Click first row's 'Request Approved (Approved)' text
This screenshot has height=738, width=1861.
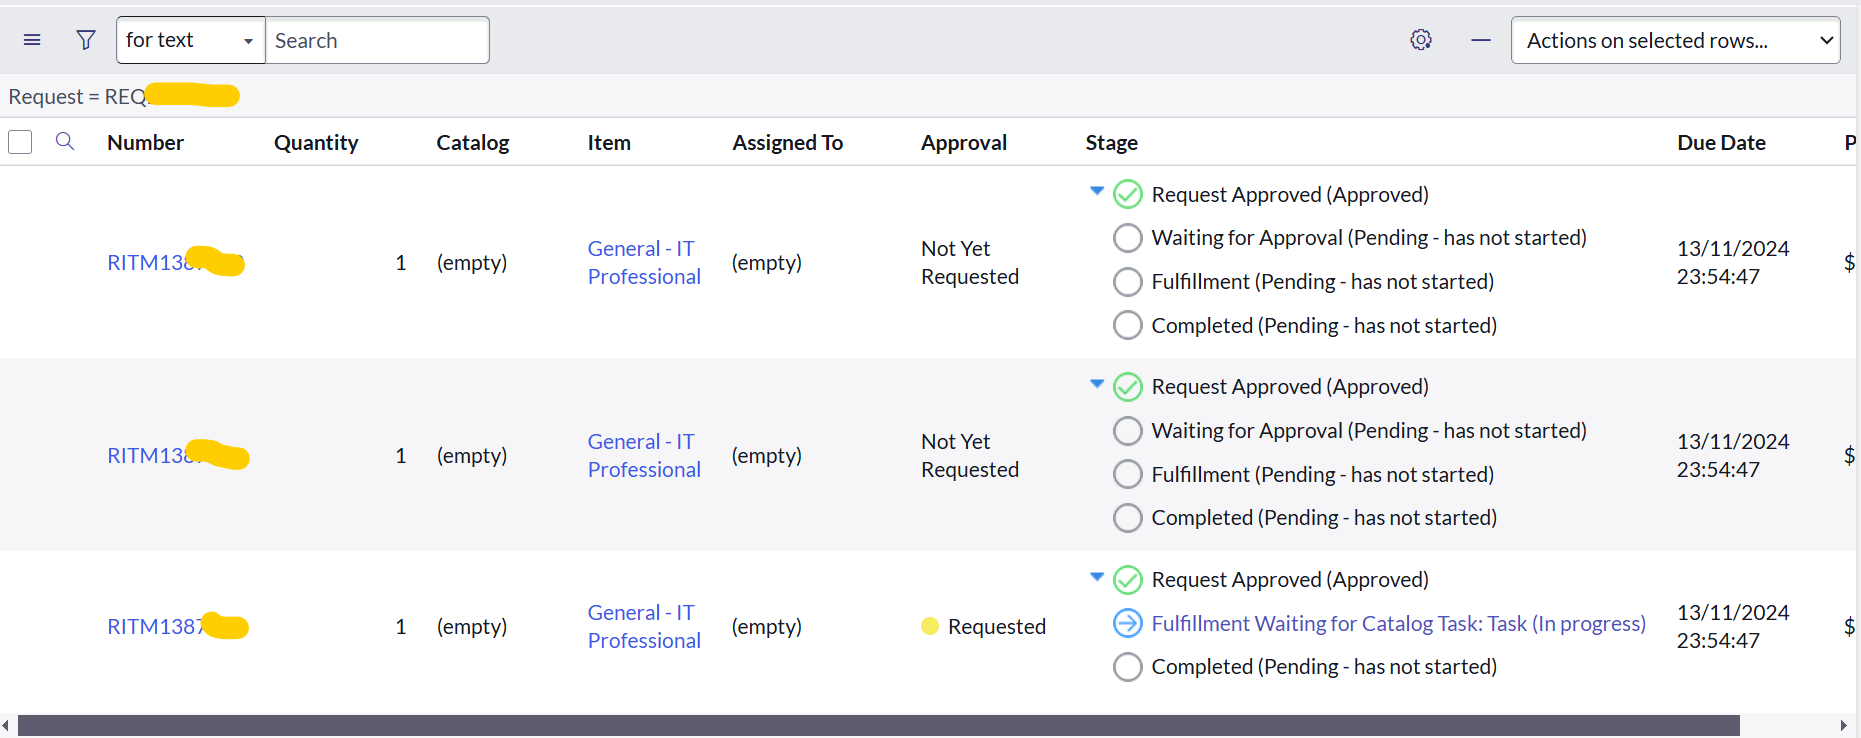(x=1290, y=194)
